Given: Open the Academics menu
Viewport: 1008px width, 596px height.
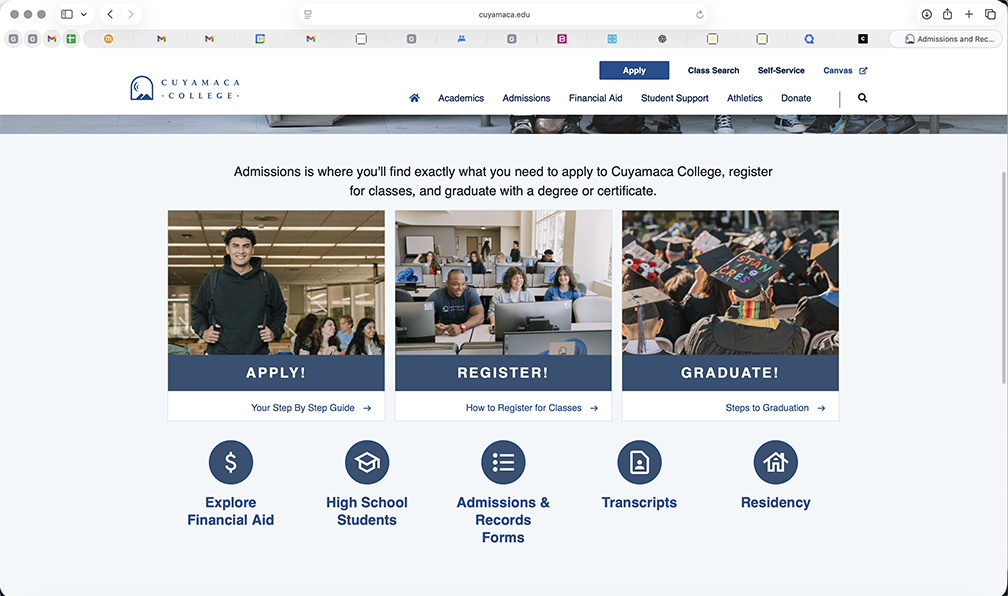Looking at the screenshot, I should (x=461, y=98).
